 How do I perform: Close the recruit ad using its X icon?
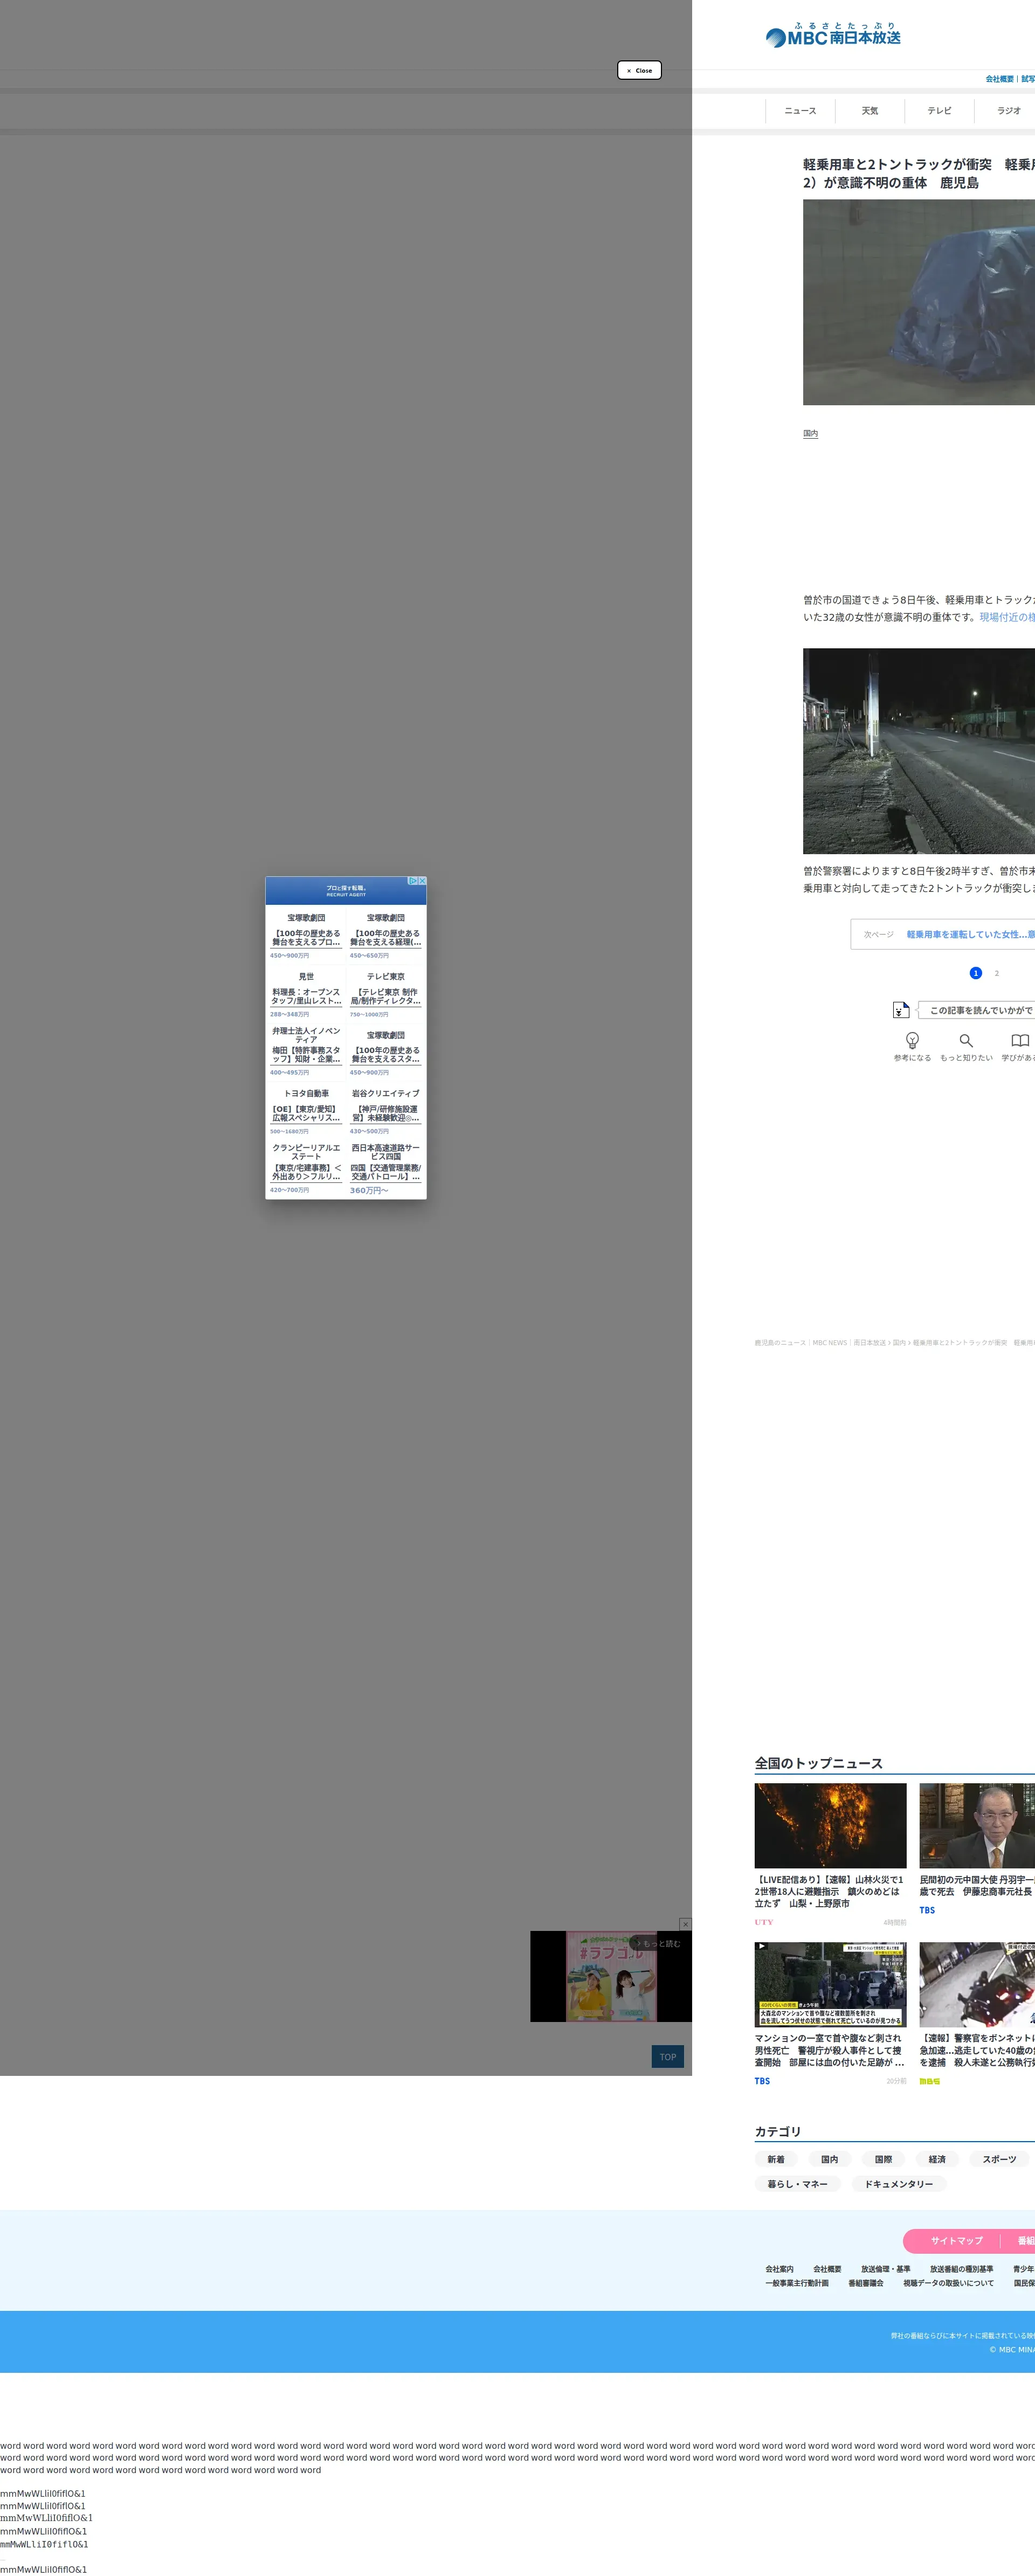[422, 881]
